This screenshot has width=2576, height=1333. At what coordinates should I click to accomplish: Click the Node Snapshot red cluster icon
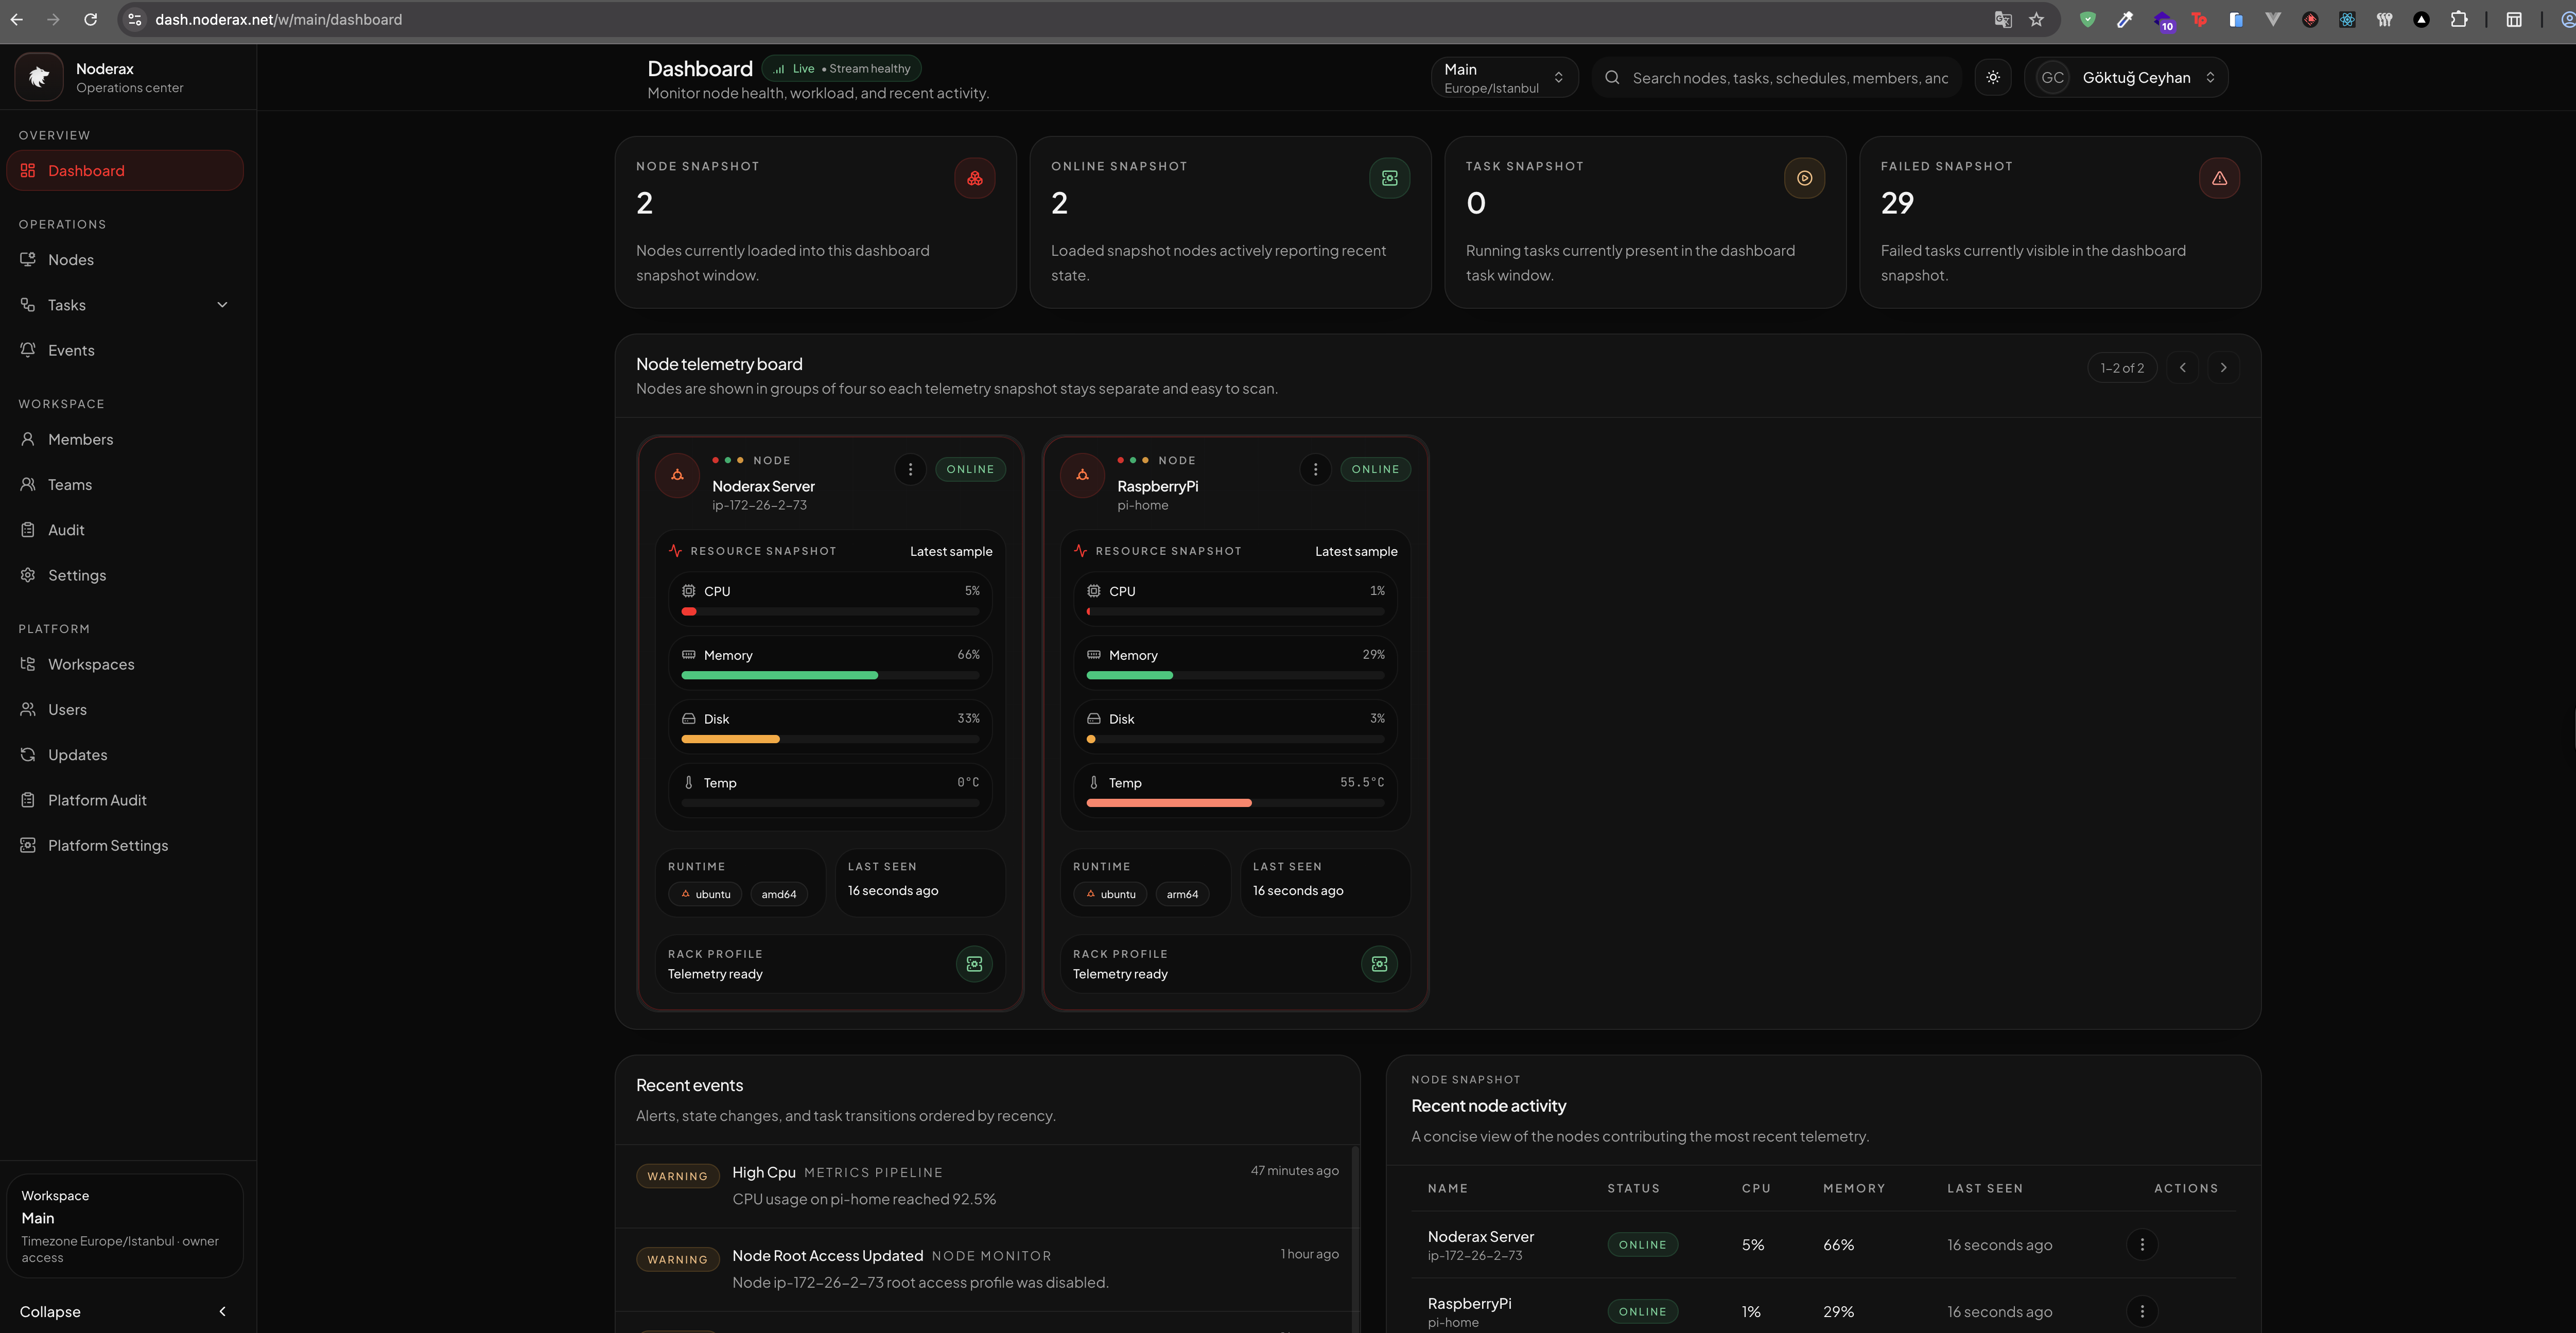[974, 178]
